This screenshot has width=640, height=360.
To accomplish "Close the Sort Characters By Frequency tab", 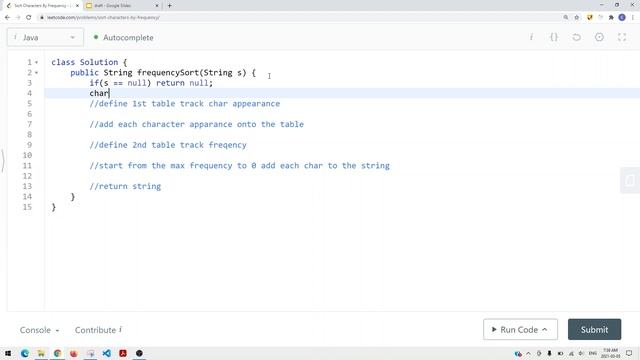I will click(x=77, y=6).
